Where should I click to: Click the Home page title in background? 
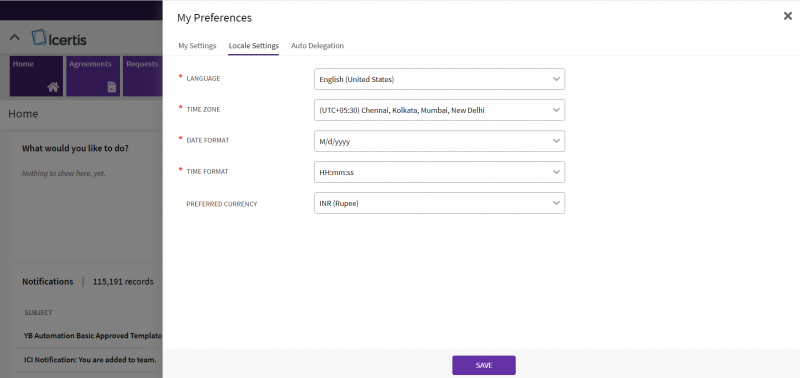click(23, 114)
